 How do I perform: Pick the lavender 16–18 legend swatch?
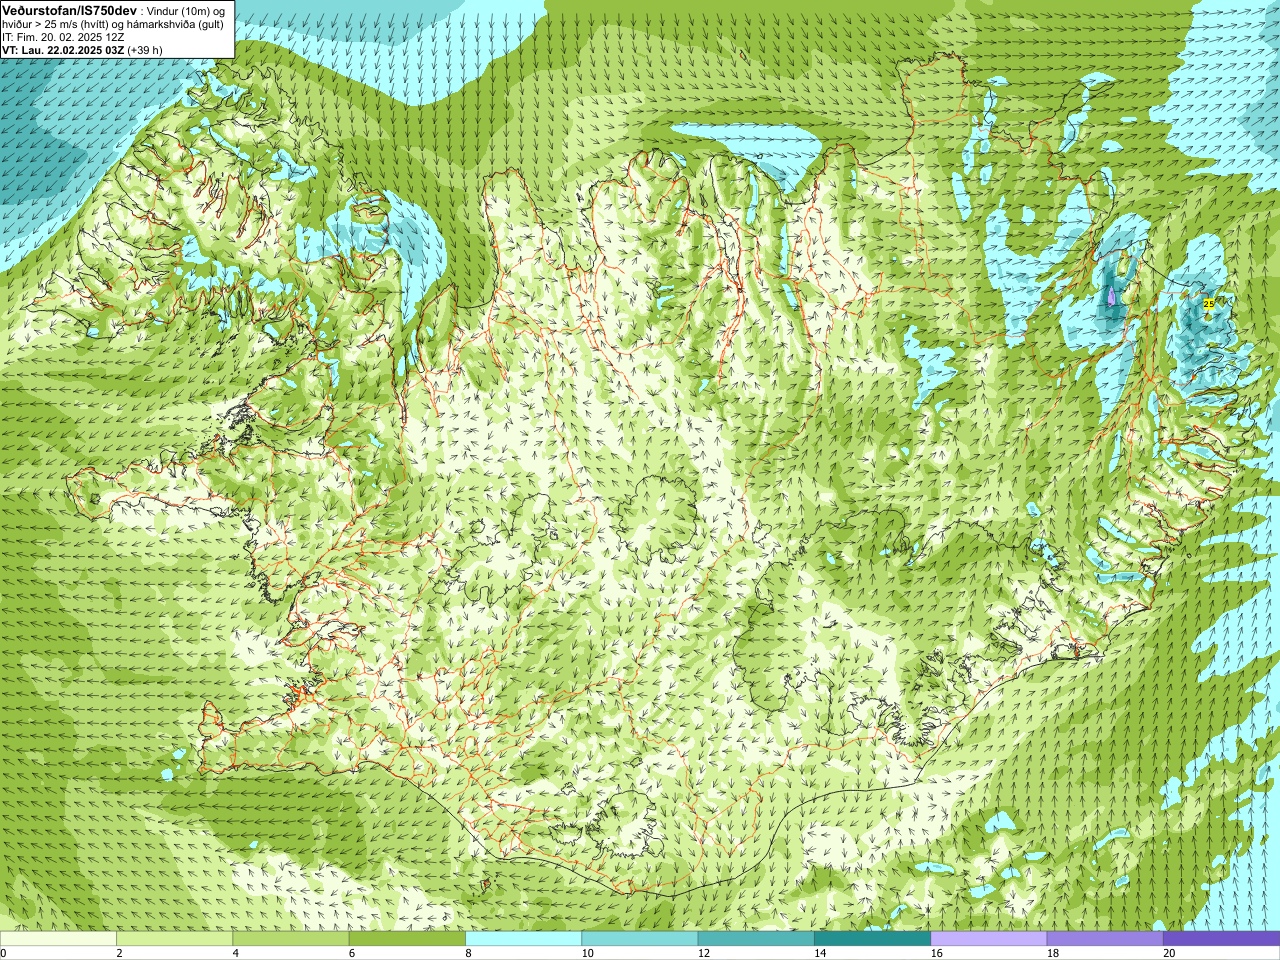tap(989, 939)
